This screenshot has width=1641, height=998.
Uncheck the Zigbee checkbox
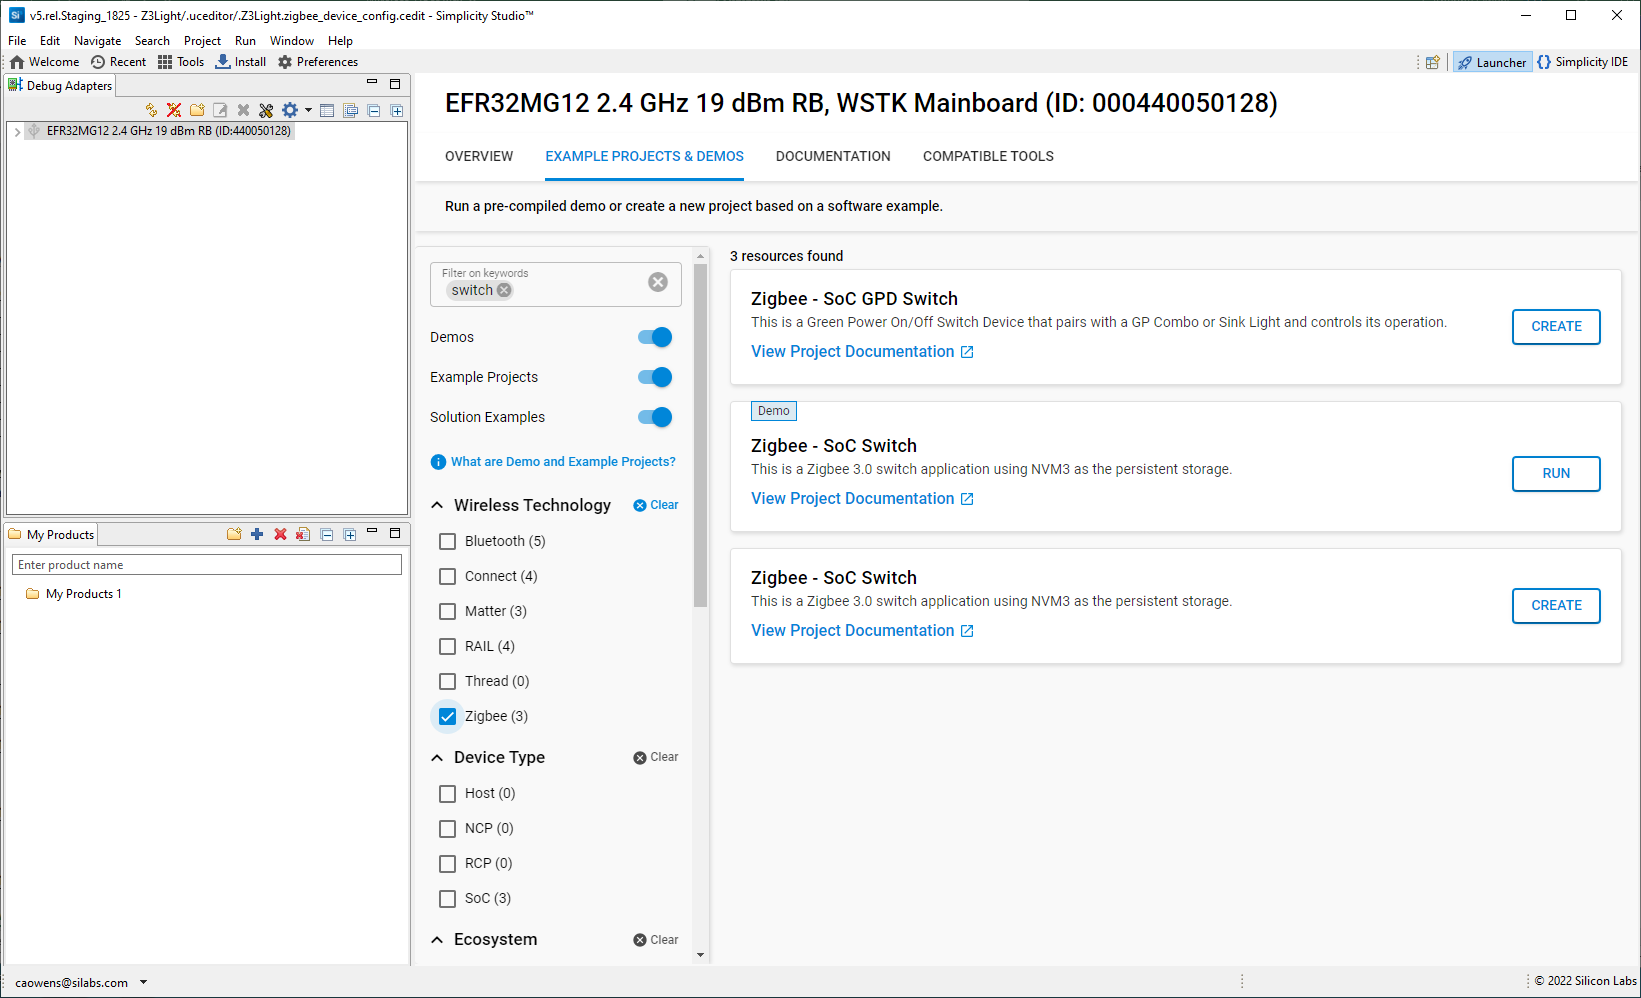coord(448,717)
